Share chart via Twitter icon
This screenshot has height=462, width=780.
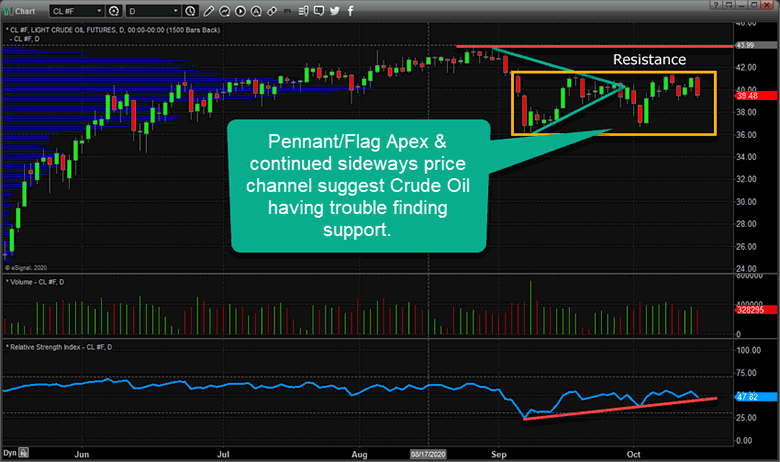[x=335, y=11]
